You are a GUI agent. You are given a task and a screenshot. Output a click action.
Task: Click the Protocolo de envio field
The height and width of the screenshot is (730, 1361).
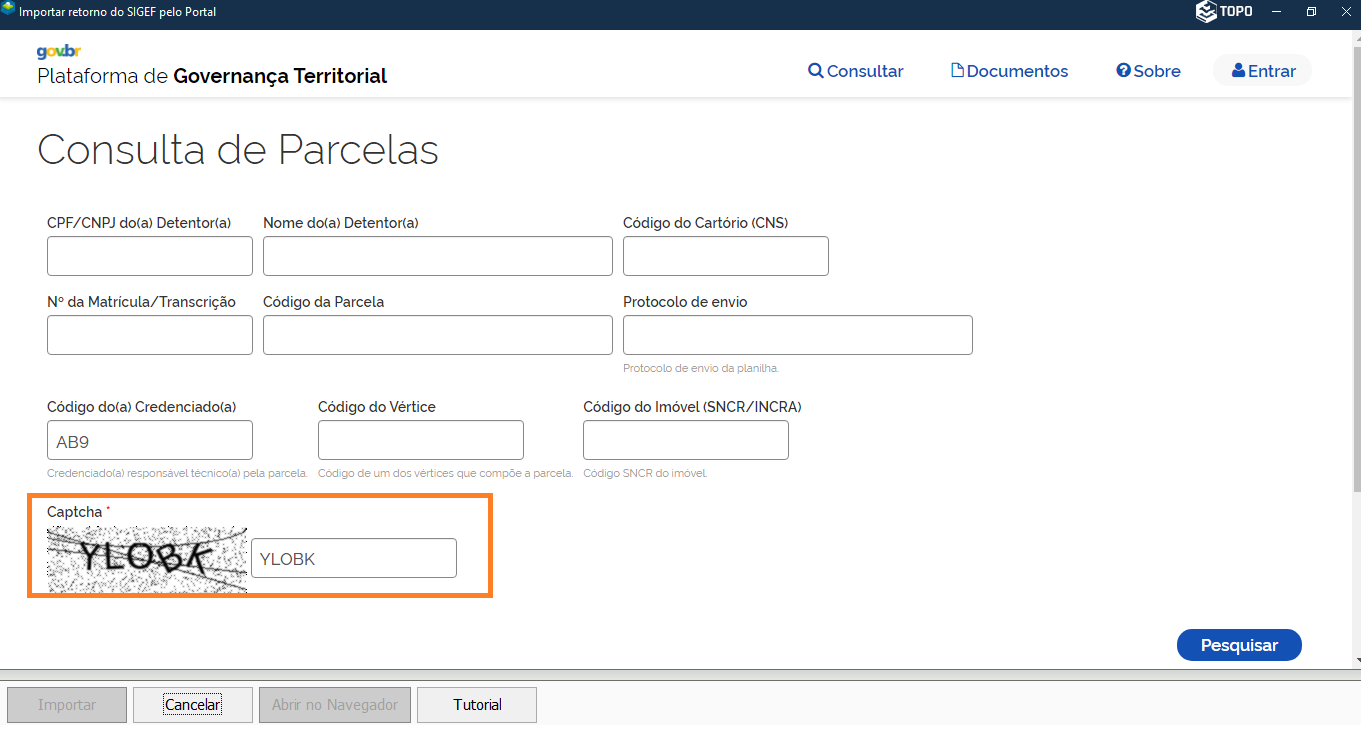[x=797, y=335]
